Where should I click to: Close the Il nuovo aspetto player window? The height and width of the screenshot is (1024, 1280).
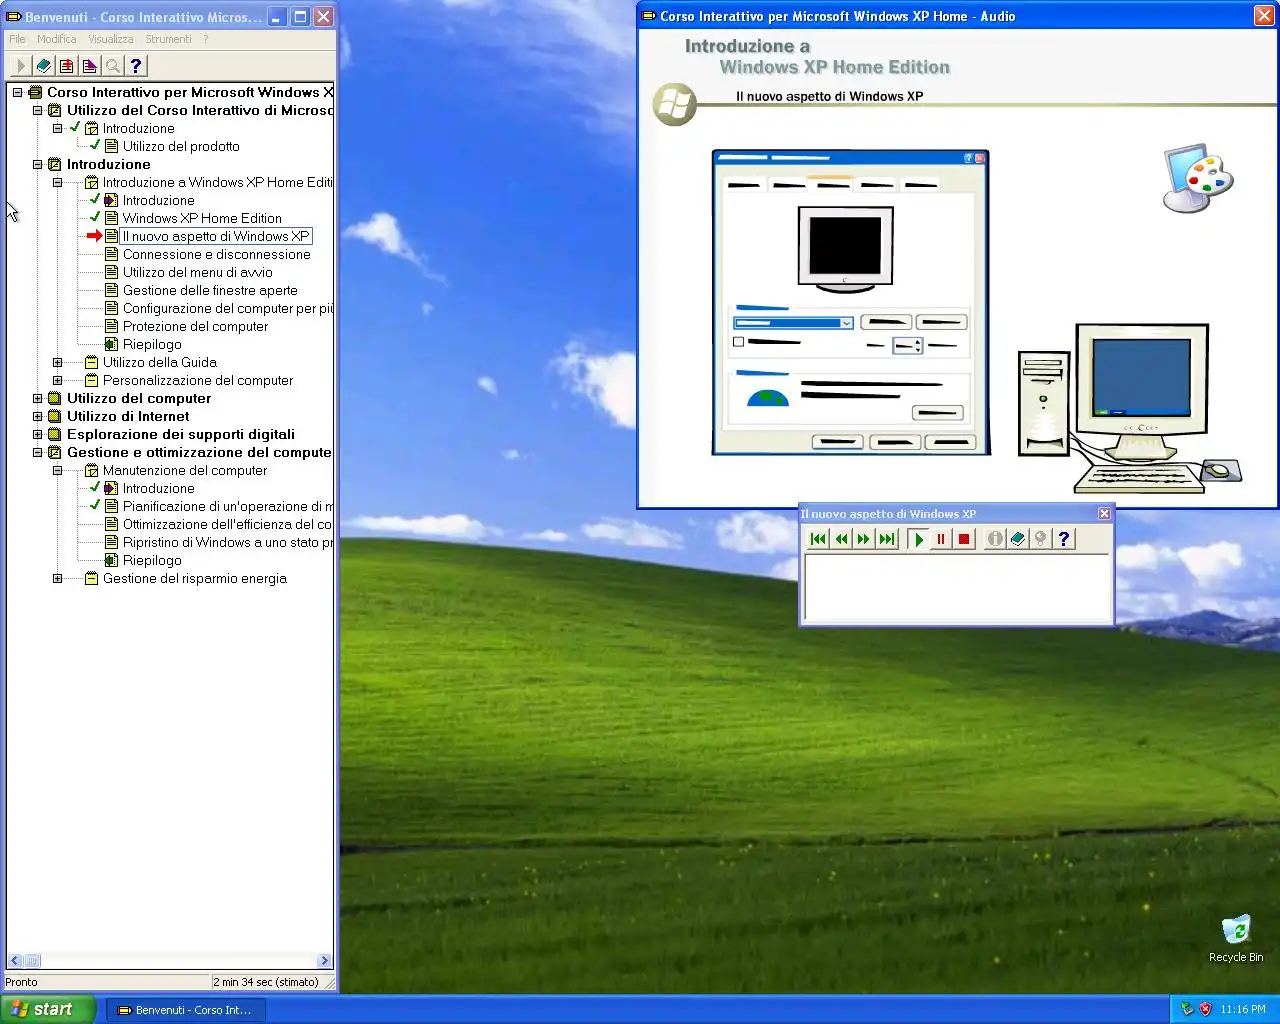(x=1104, y=513)
